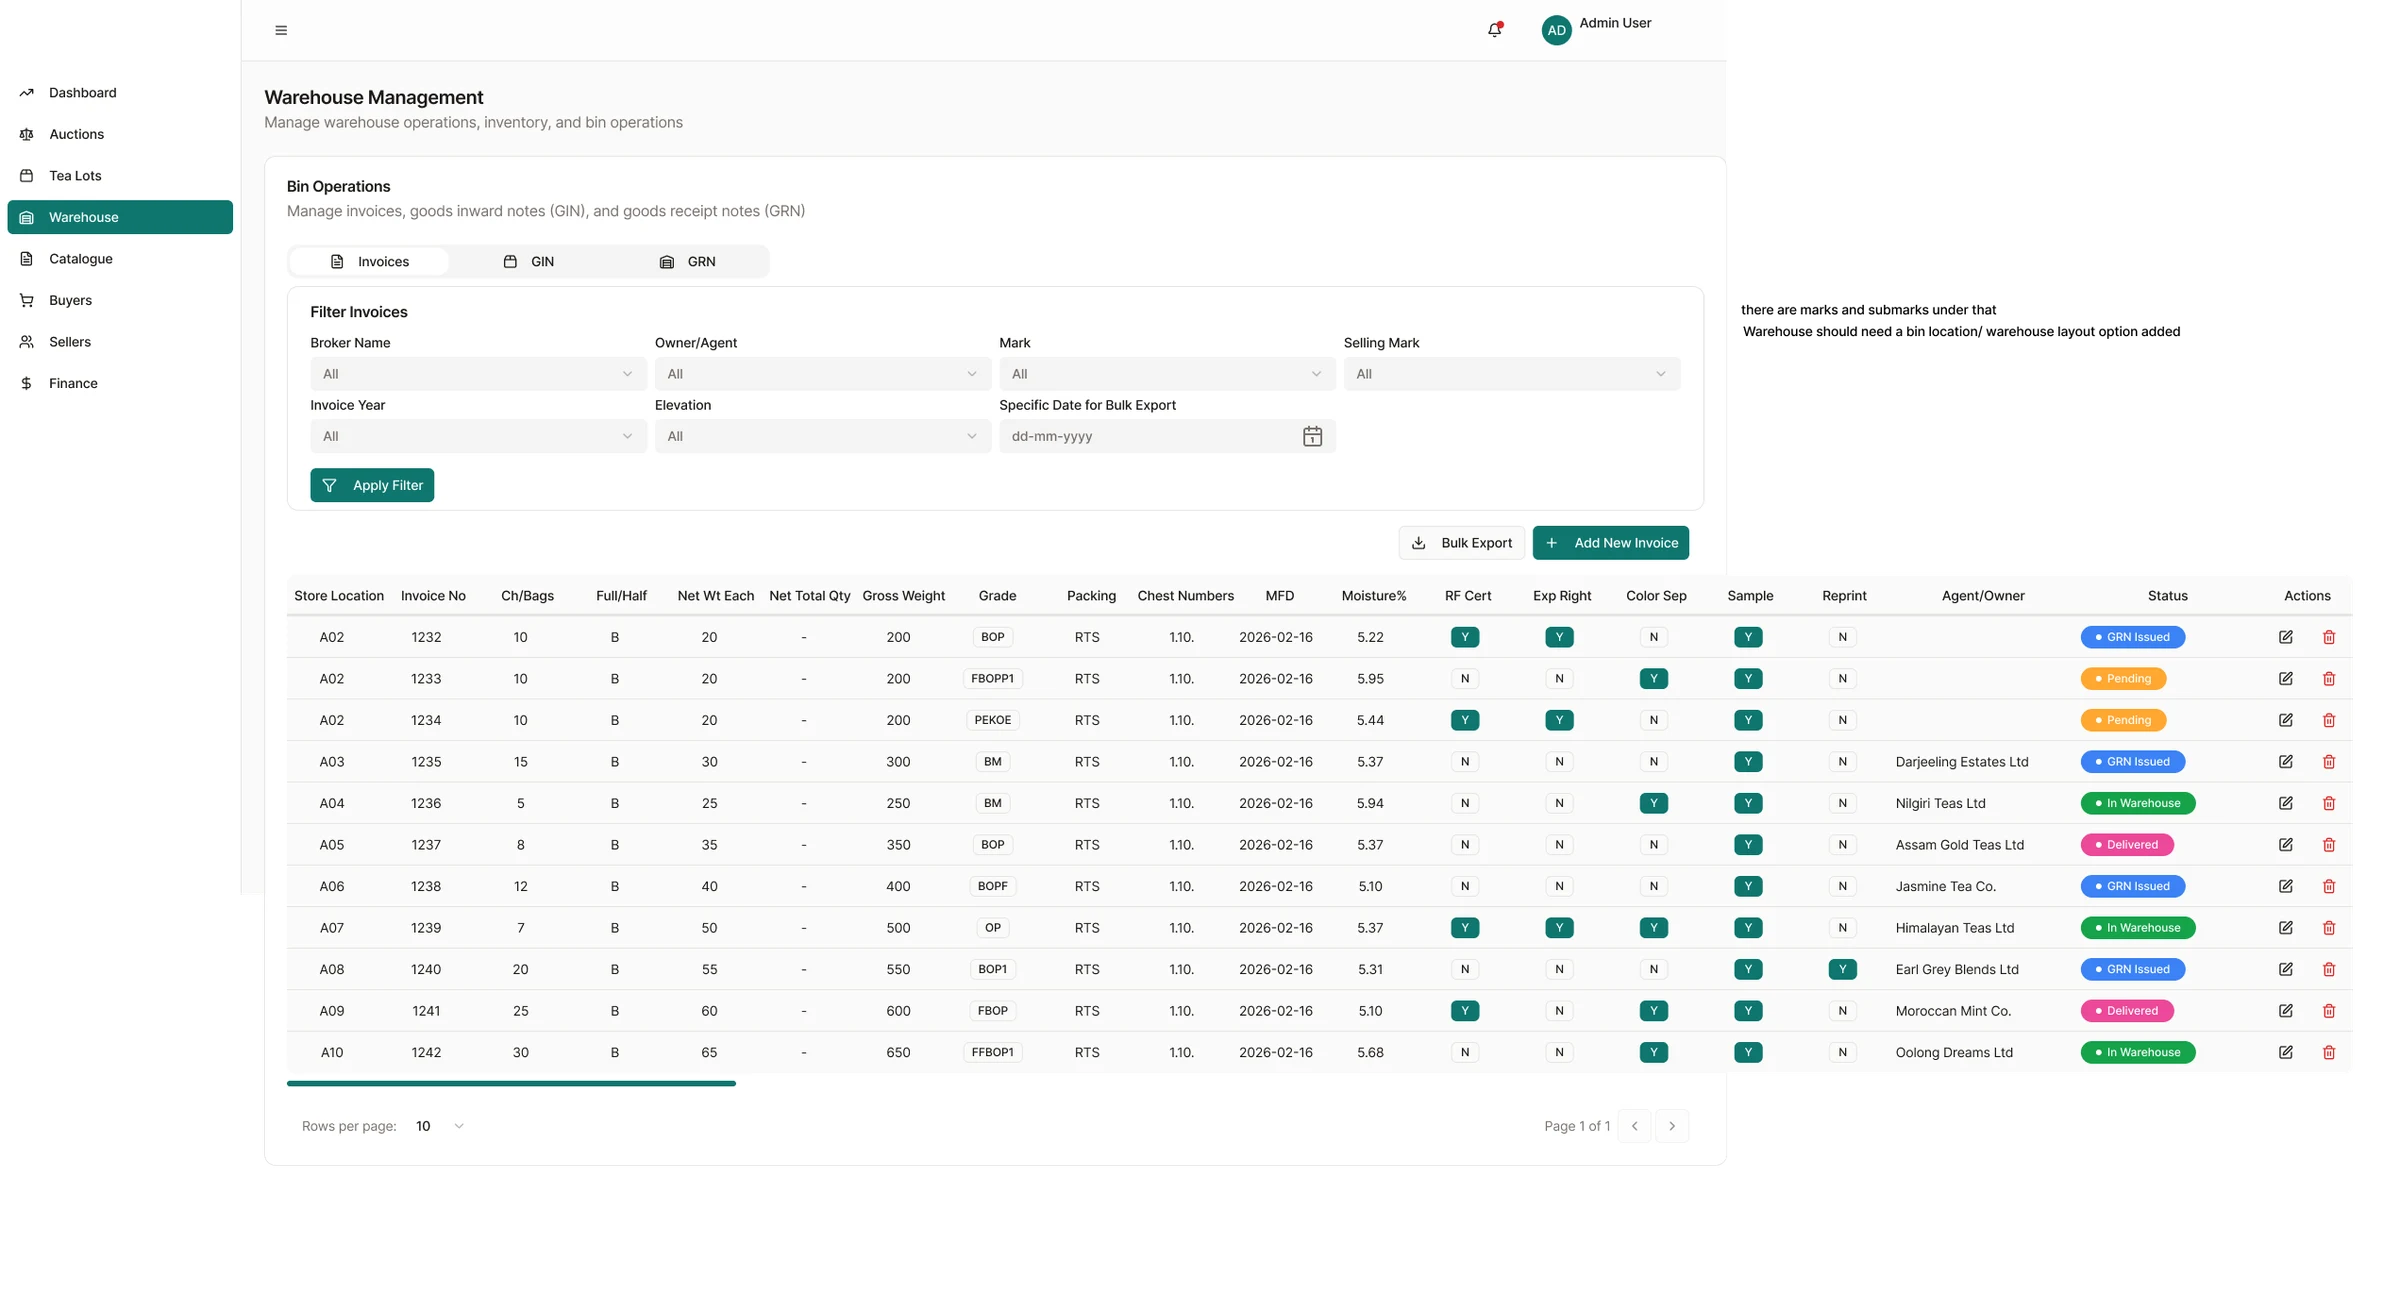Toggle Color Sep flag for invoice 1233

pyautogui.click(x=1654, y=679)
